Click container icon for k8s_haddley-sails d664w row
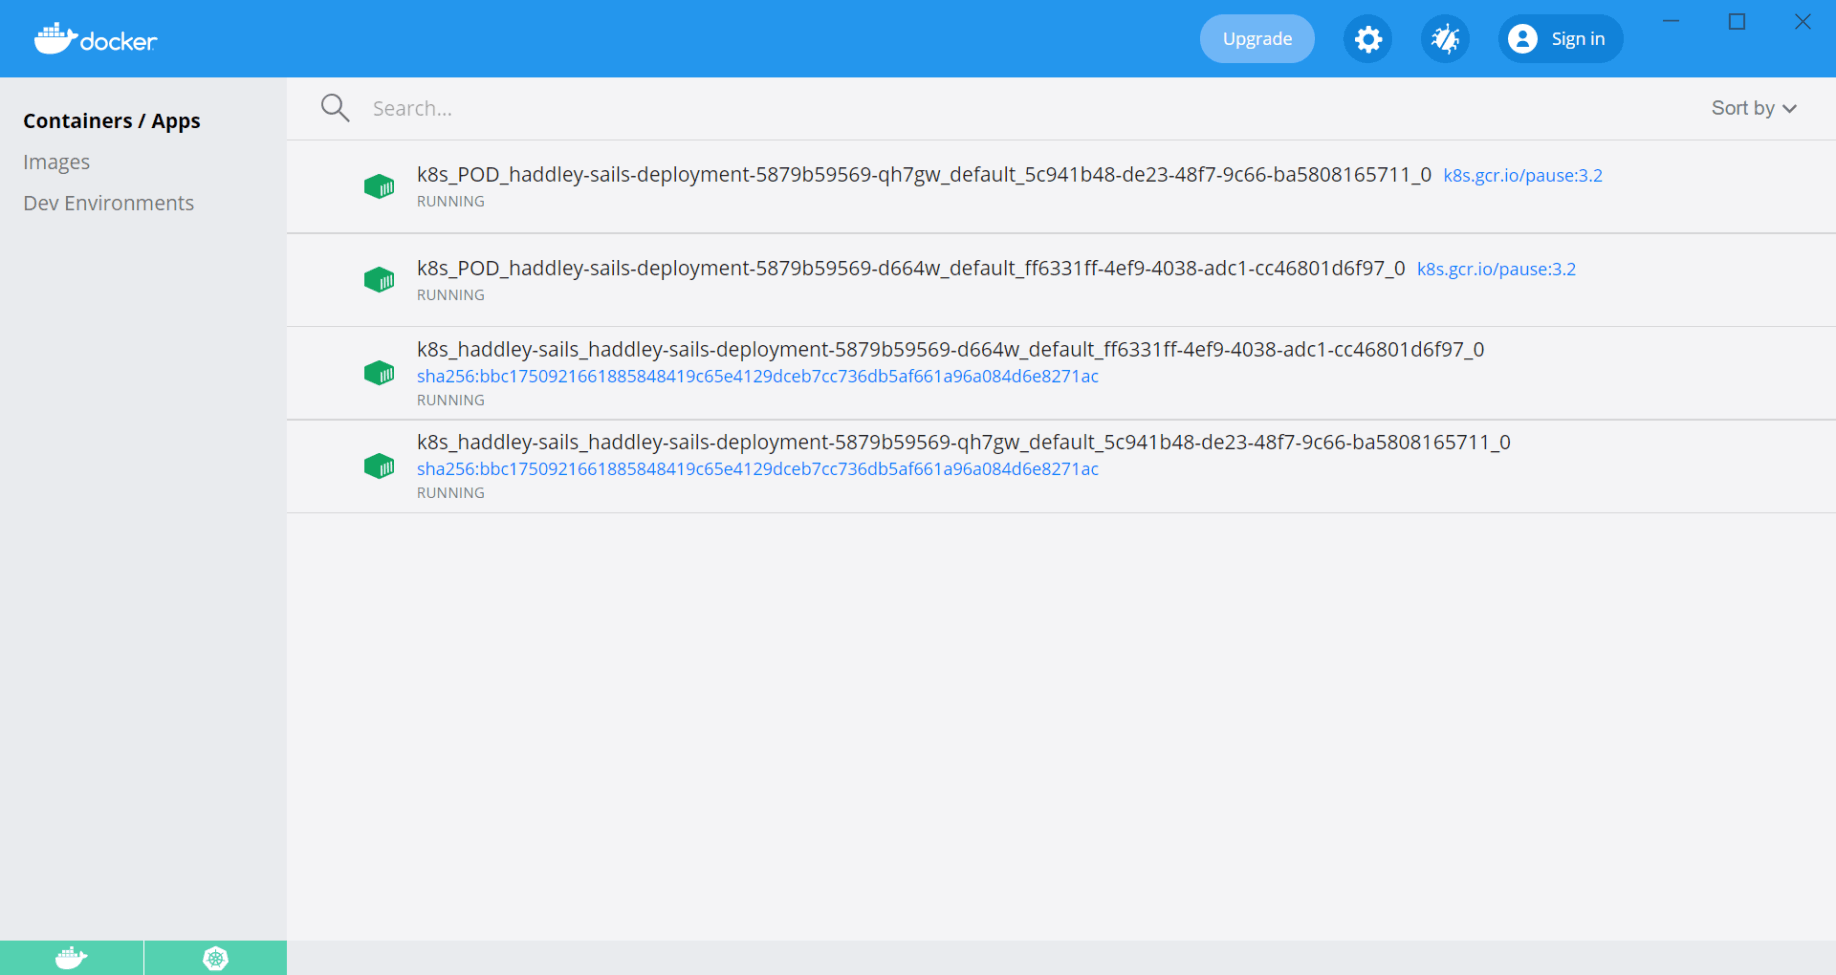Screen dimensions: 1836x975 pyautogui.click(x=379, y=373)
